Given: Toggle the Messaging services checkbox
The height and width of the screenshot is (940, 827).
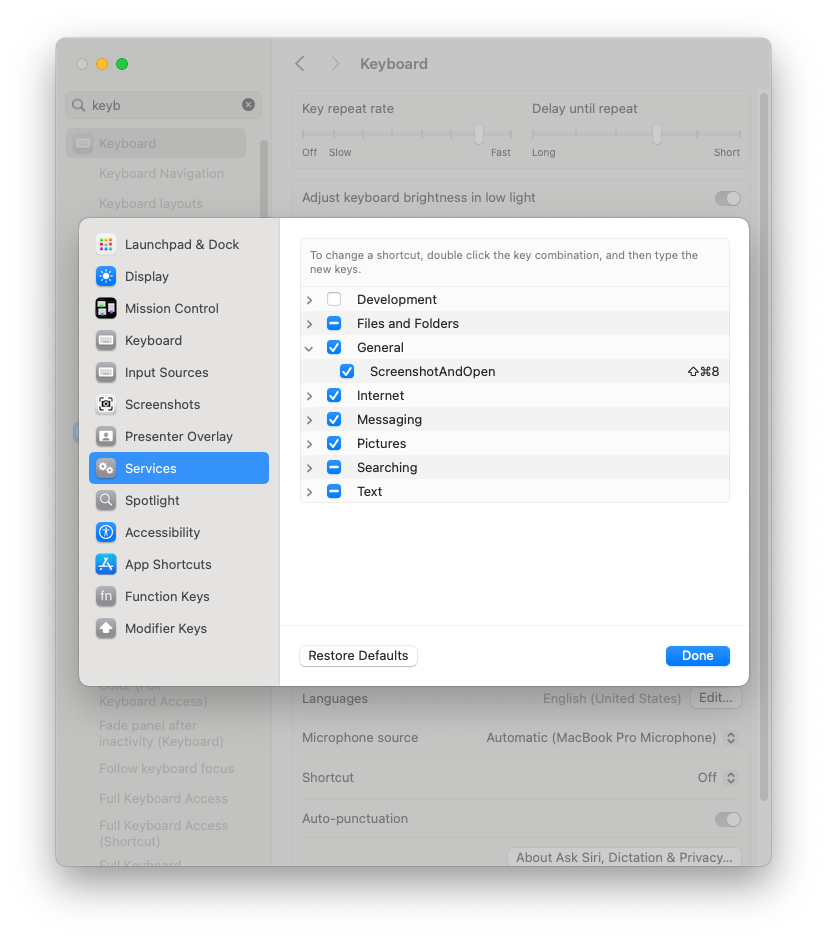Looking at the screenshot, I should click(334, 419).
